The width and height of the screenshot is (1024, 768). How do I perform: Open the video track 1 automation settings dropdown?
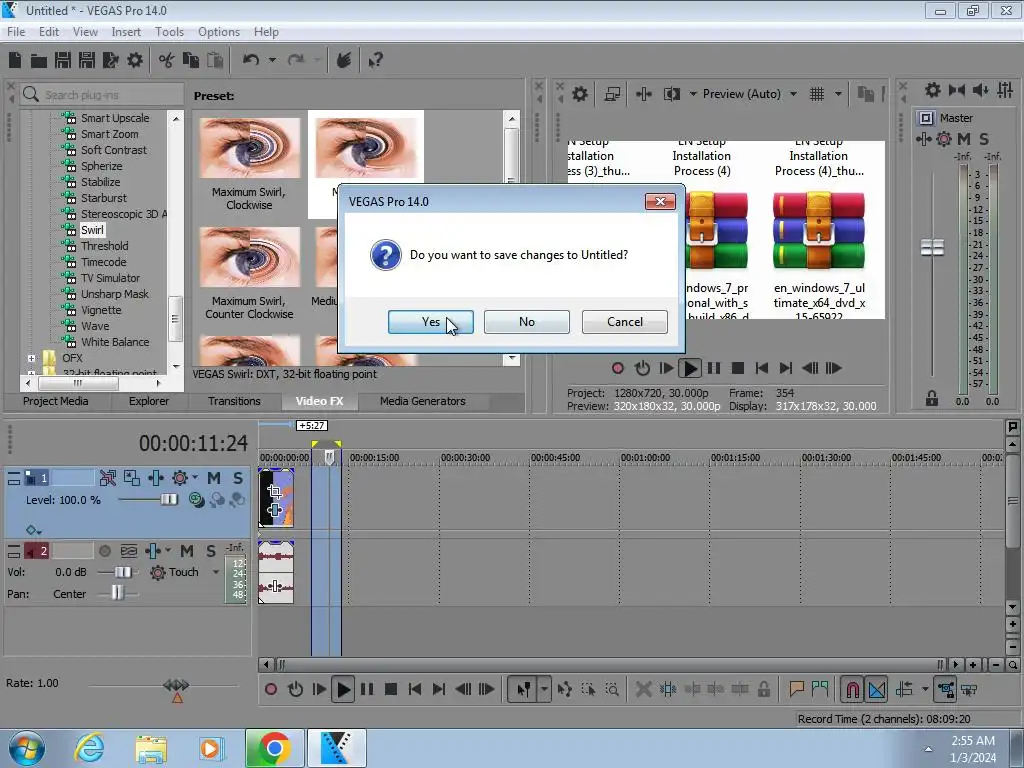(195, 478)
